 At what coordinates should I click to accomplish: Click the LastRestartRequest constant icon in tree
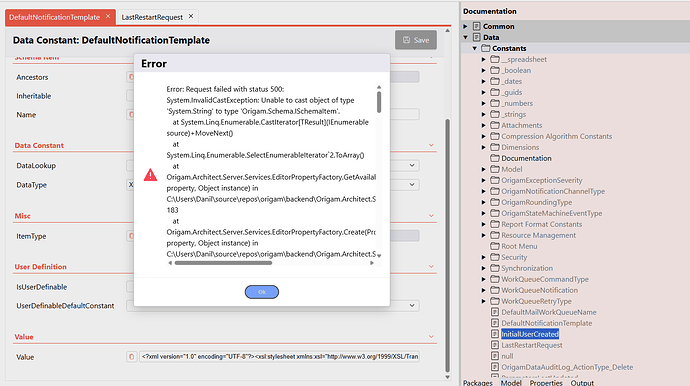click(x=495, y=345)
